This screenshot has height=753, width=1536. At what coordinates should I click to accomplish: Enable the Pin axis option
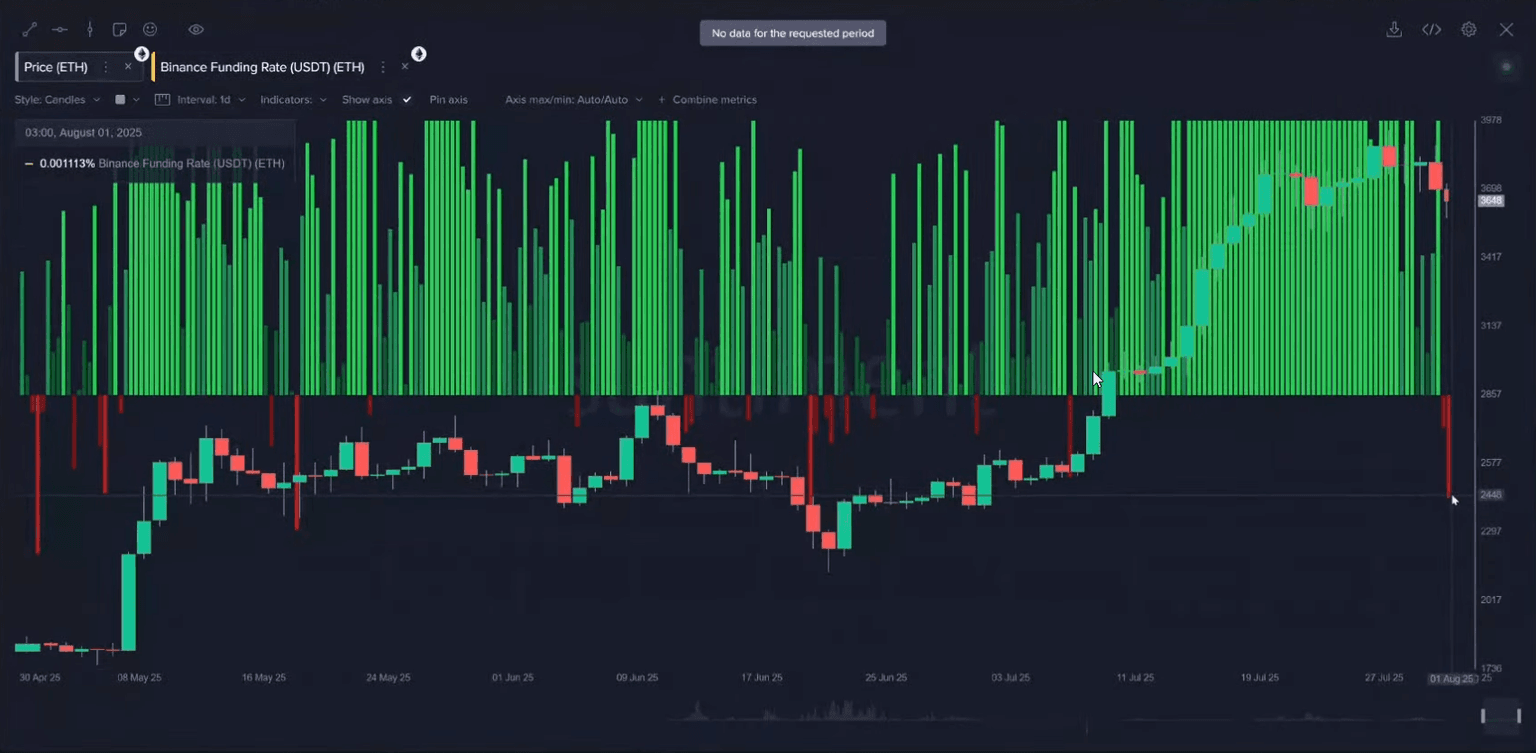pyautogui.click(x=448, y=100)
